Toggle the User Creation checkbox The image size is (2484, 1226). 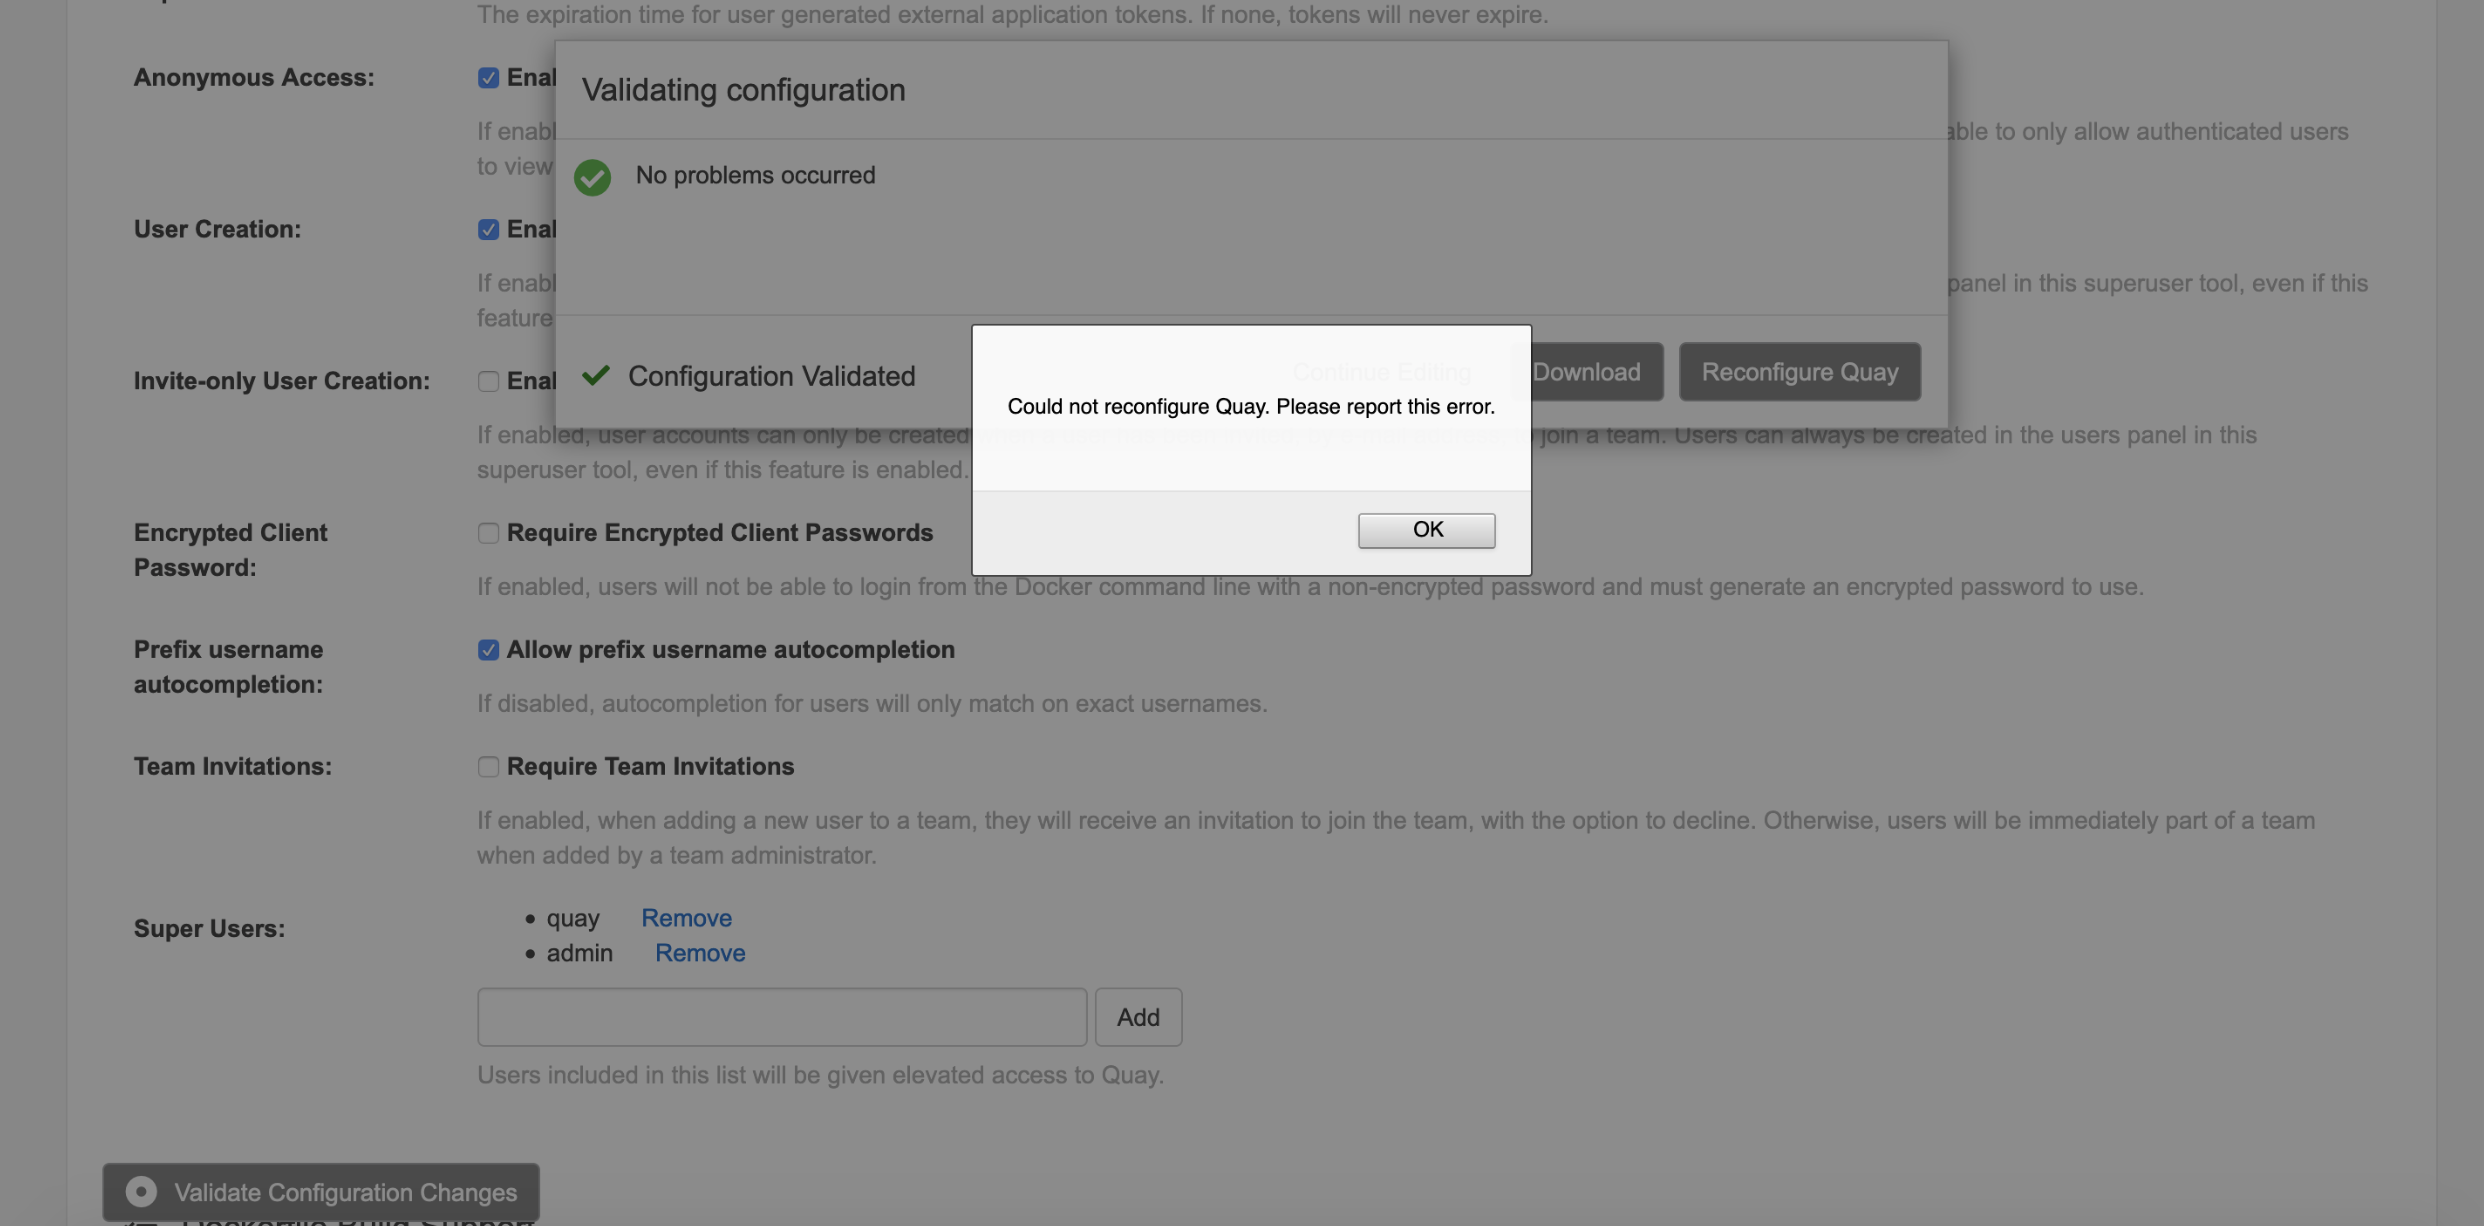pyautogui.click(x=488, y=230)
